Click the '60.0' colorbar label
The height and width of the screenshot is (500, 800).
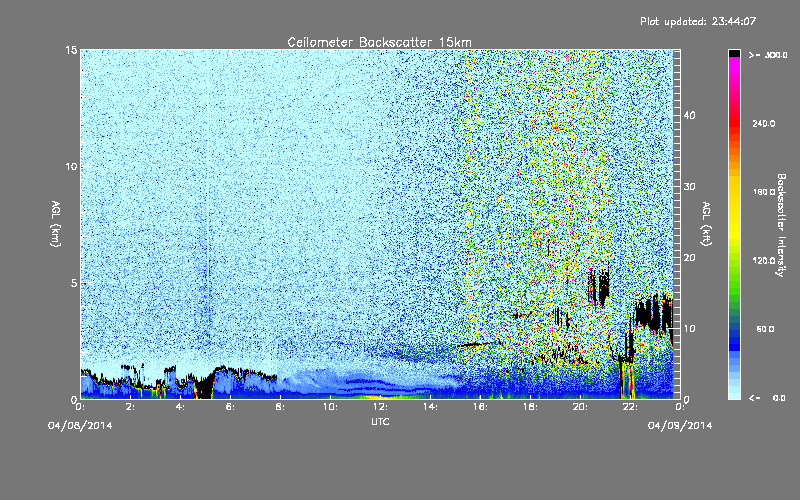(765, 330)
